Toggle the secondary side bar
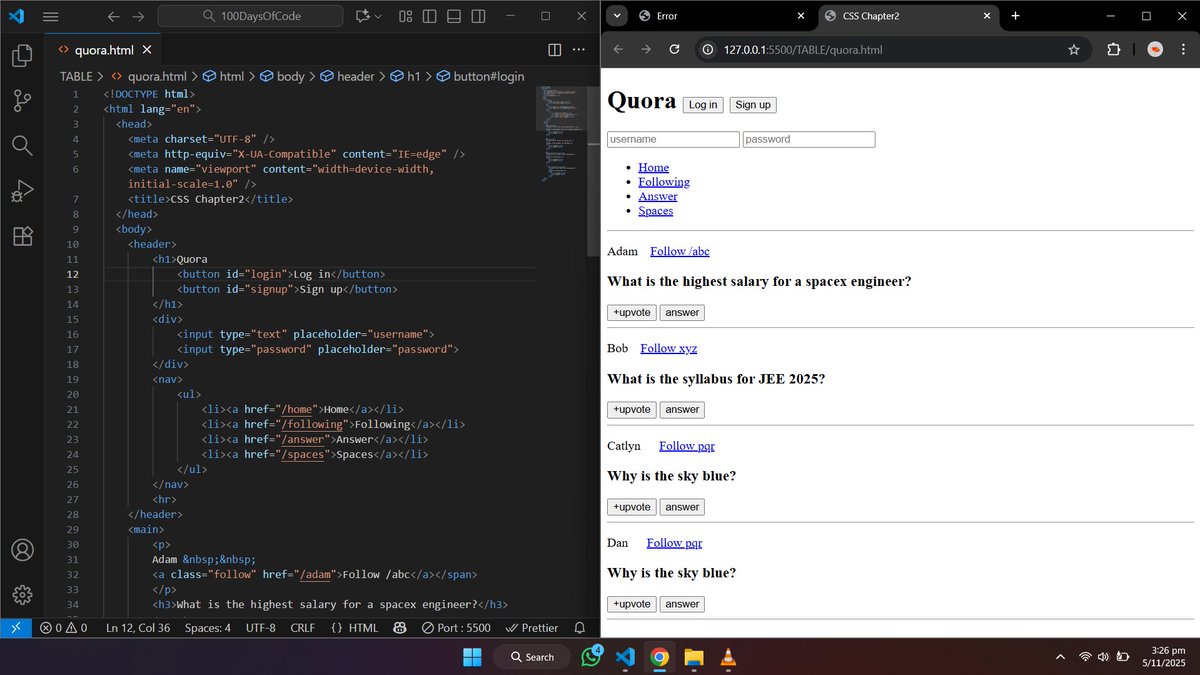The image size is (1200, 675). [477, 16]
